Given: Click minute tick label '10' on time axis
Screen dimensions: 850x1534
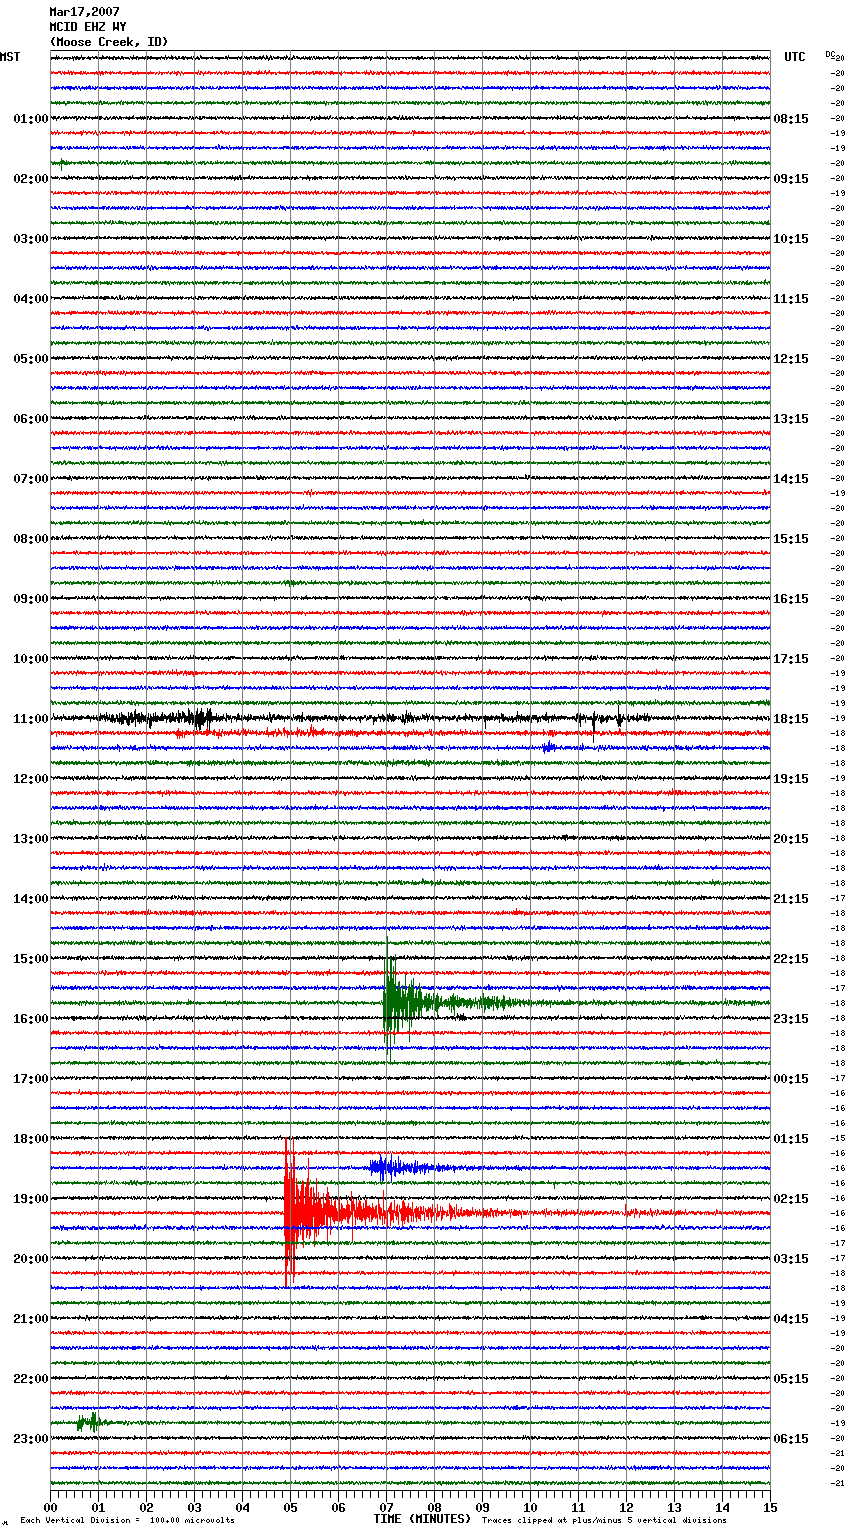Looking at the screenshot, I should coord(530,1506).
